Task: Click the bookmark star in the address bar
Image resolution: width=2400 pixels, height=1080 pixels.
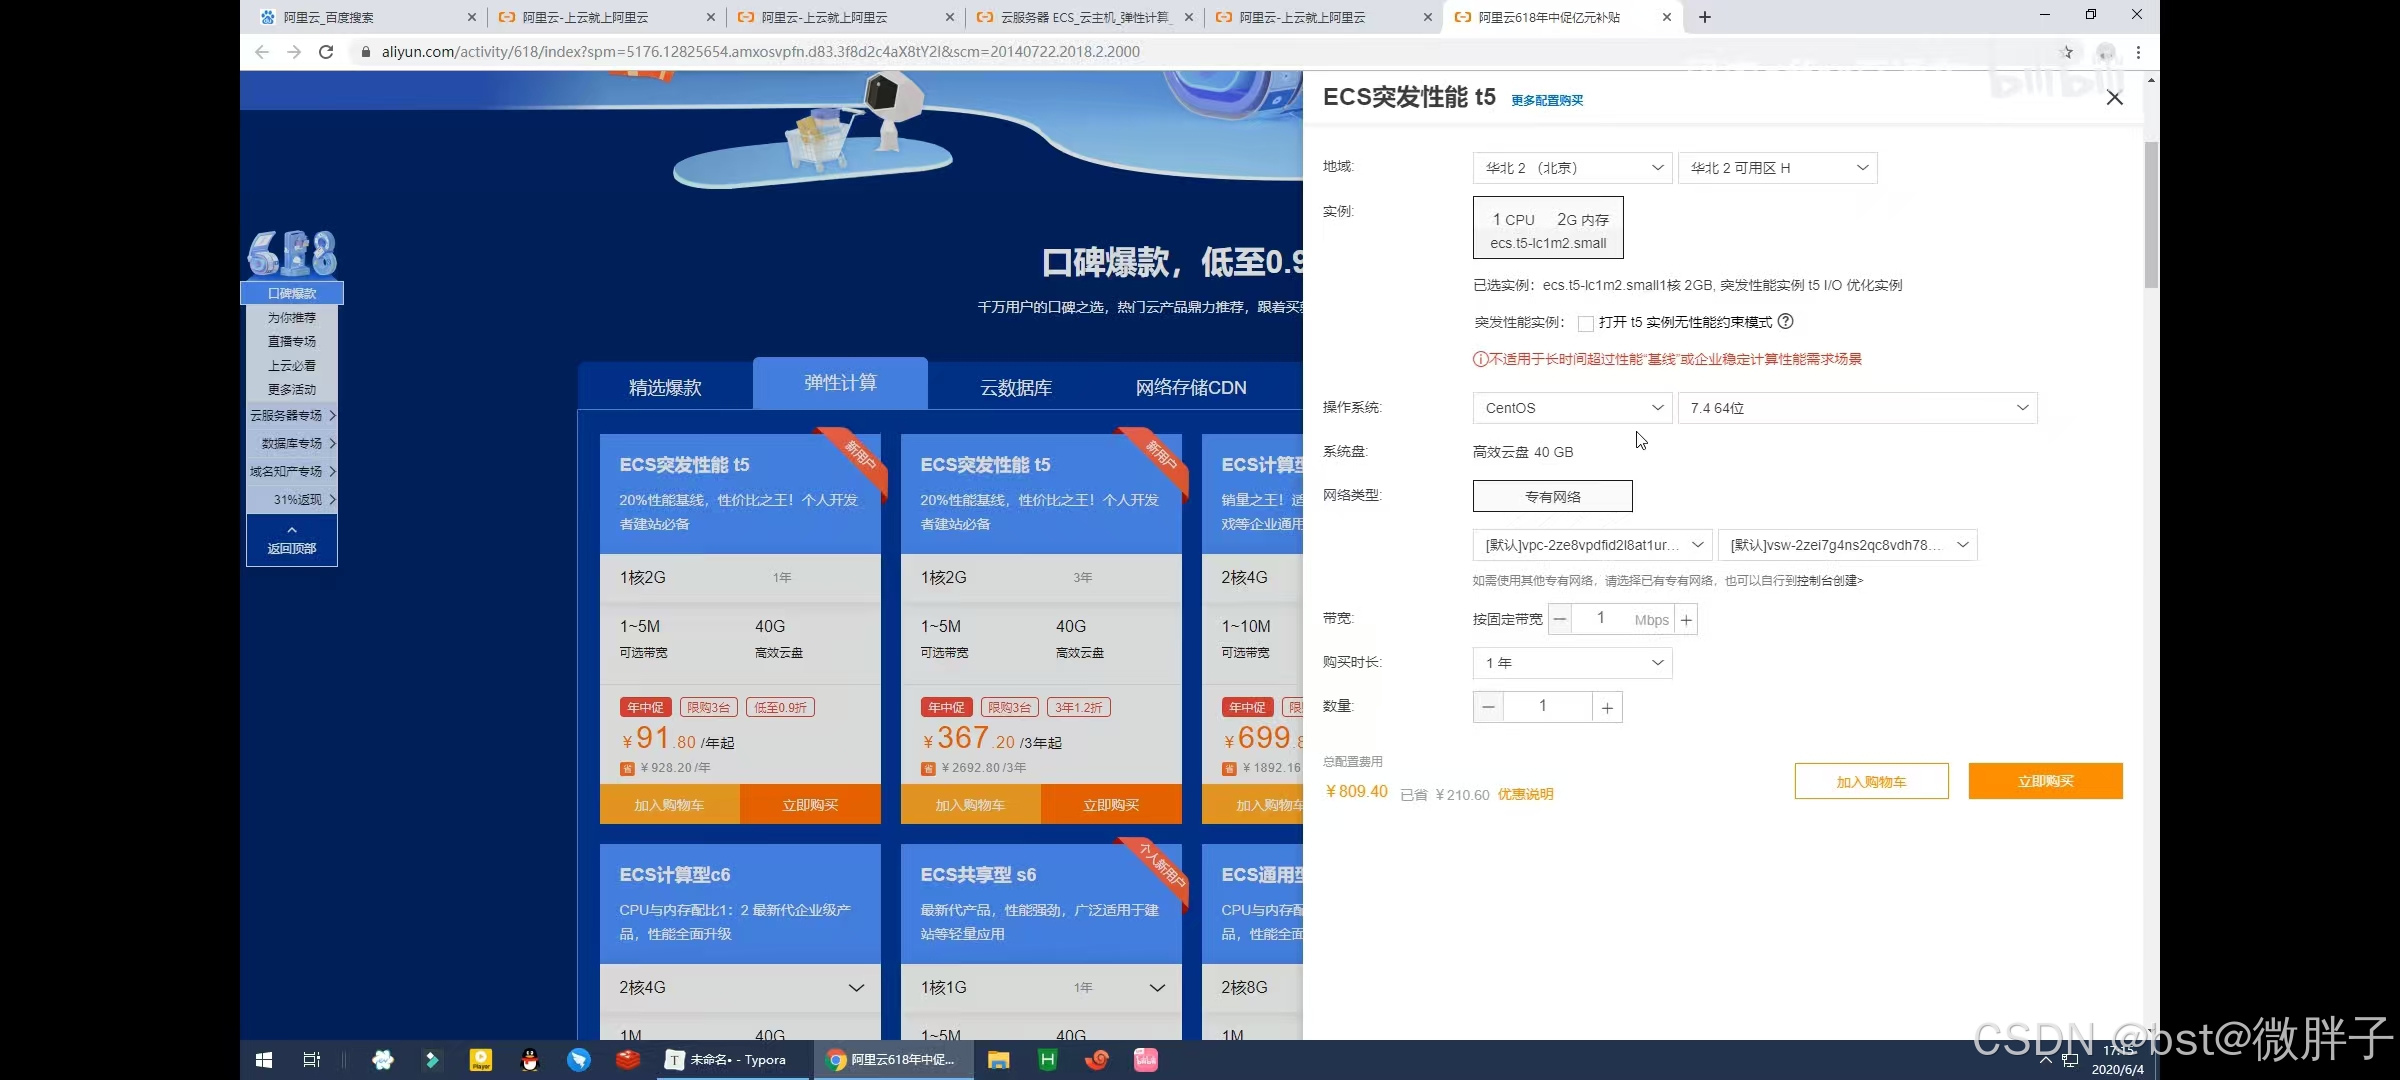Action: 2068,52
